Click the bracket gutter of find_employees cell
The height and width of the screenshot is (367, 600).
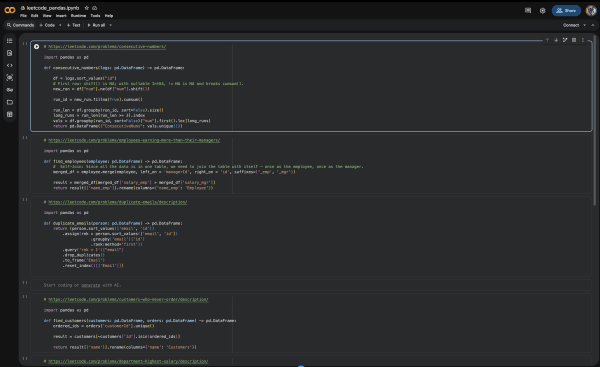[x=25, y=138]
